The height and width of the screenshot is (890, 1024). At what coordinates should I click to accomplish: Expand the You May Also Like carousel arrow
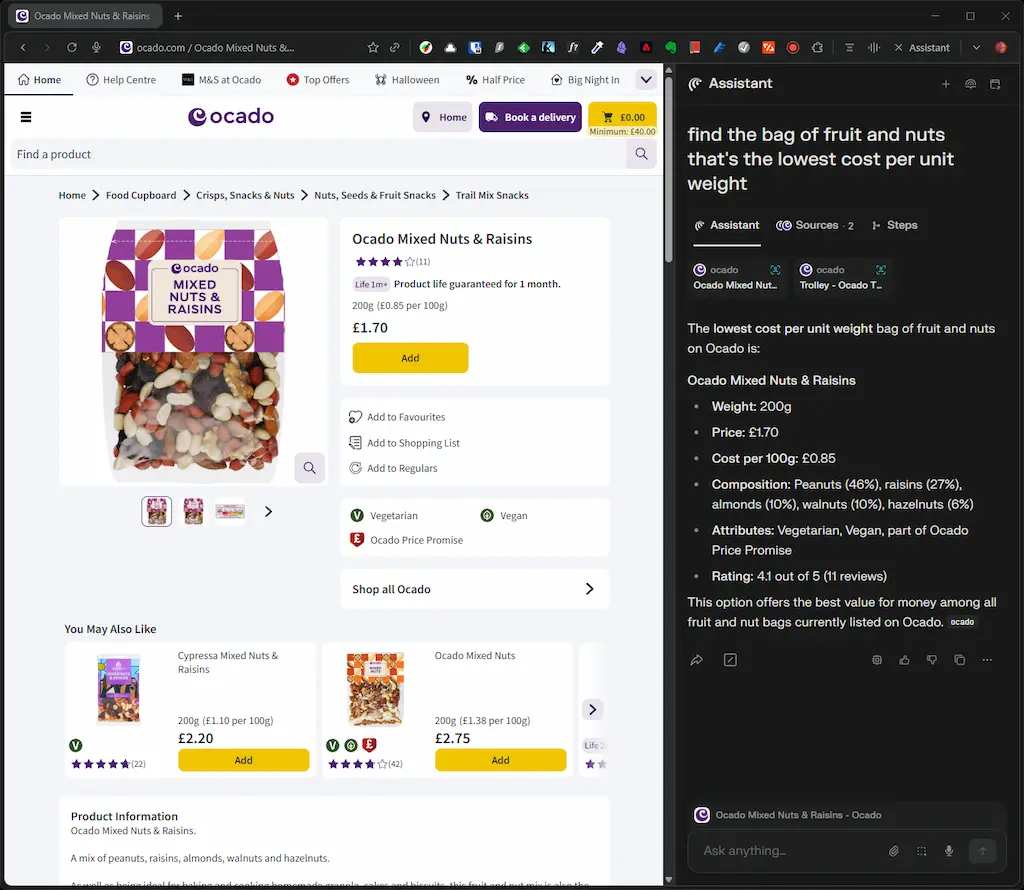592,709
